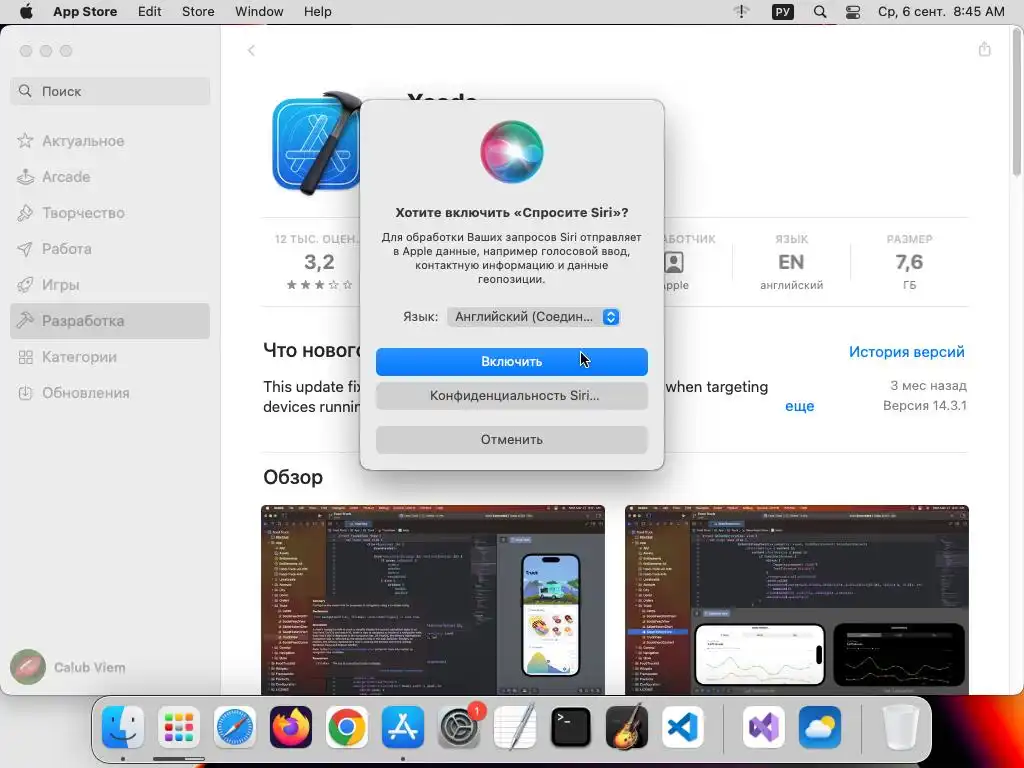Open the Window menu
The image size is (1024, 768).
259,12
